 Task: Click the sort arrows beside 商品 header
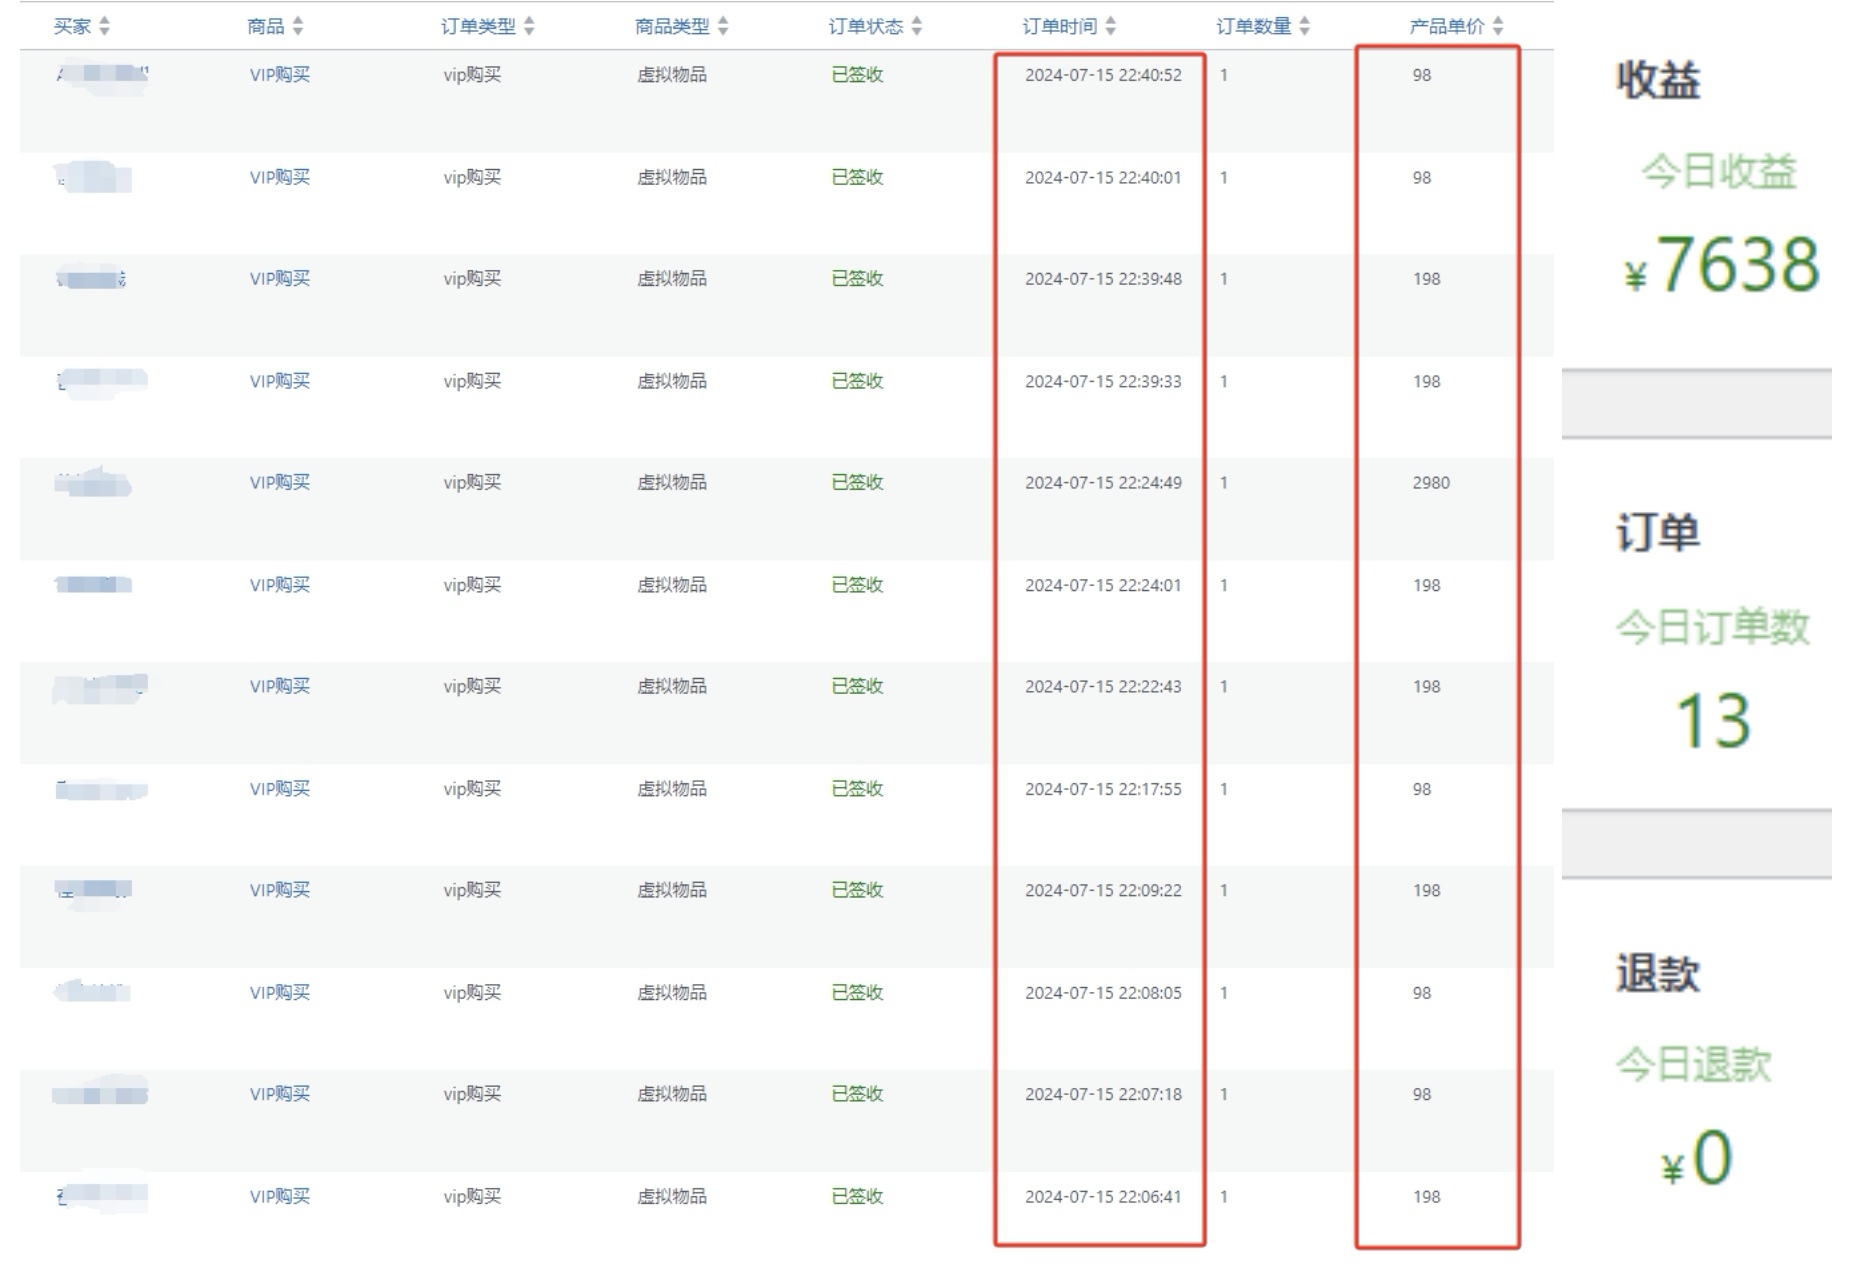298,27
